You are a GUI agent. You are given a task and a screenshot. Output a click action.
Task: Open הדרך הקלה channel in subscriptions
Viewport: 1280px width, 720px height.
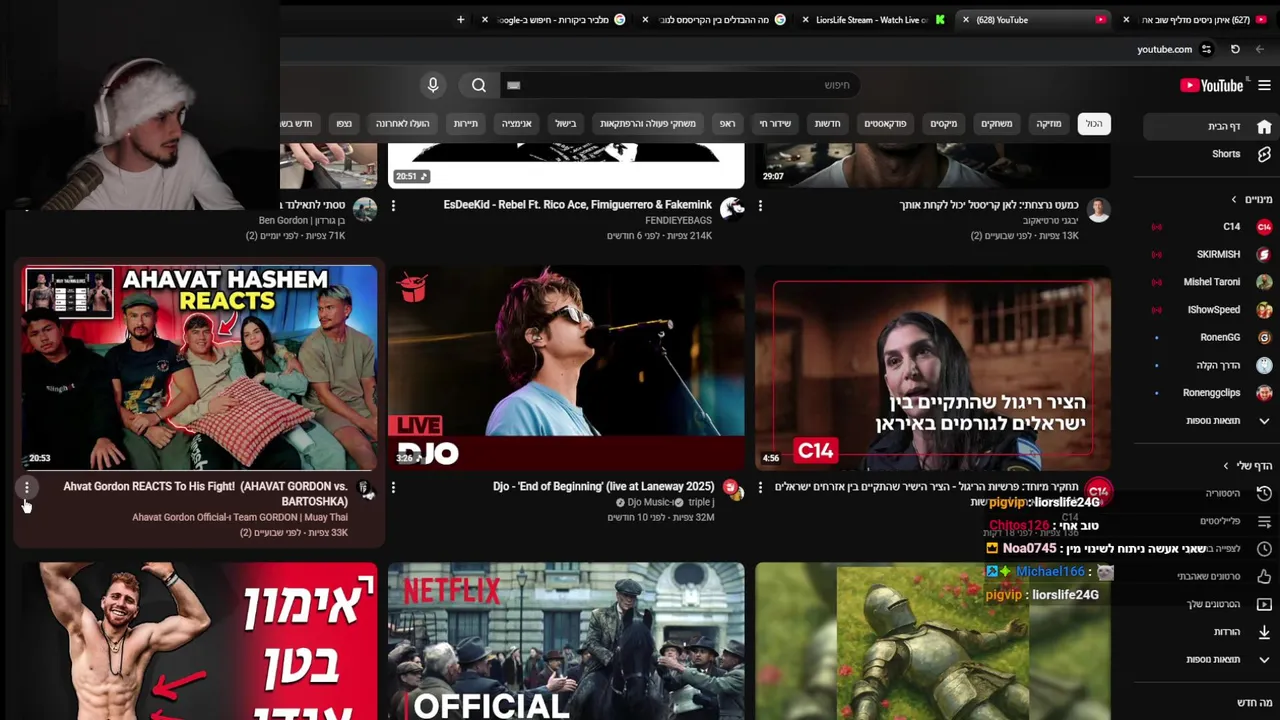click(x=1207, y=365)
